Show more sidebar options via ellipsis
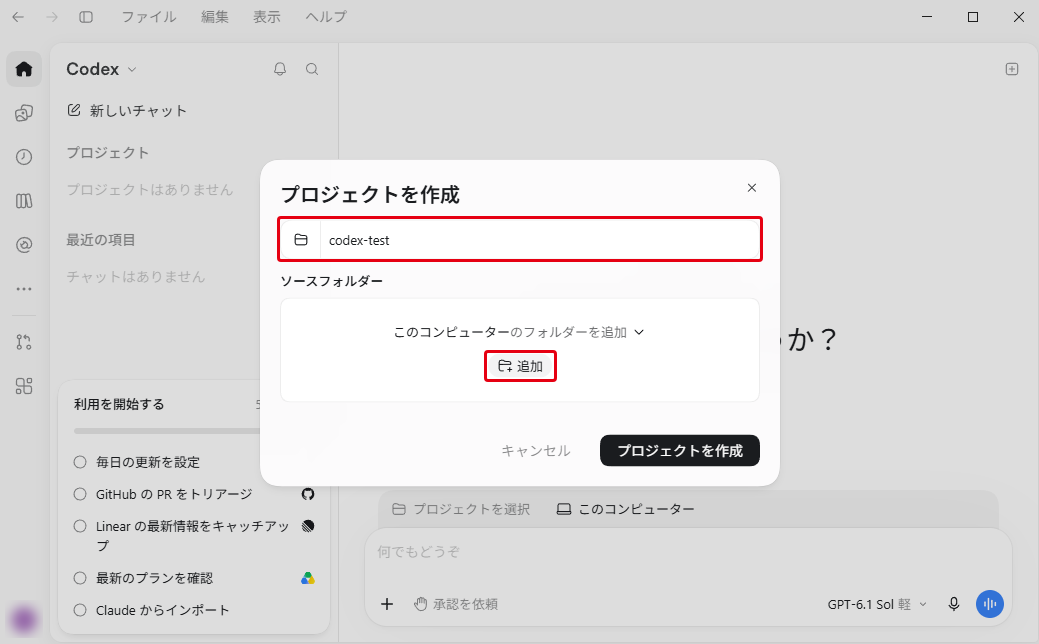The width and height of the screenshot is (1039, 644). [24, 289]
